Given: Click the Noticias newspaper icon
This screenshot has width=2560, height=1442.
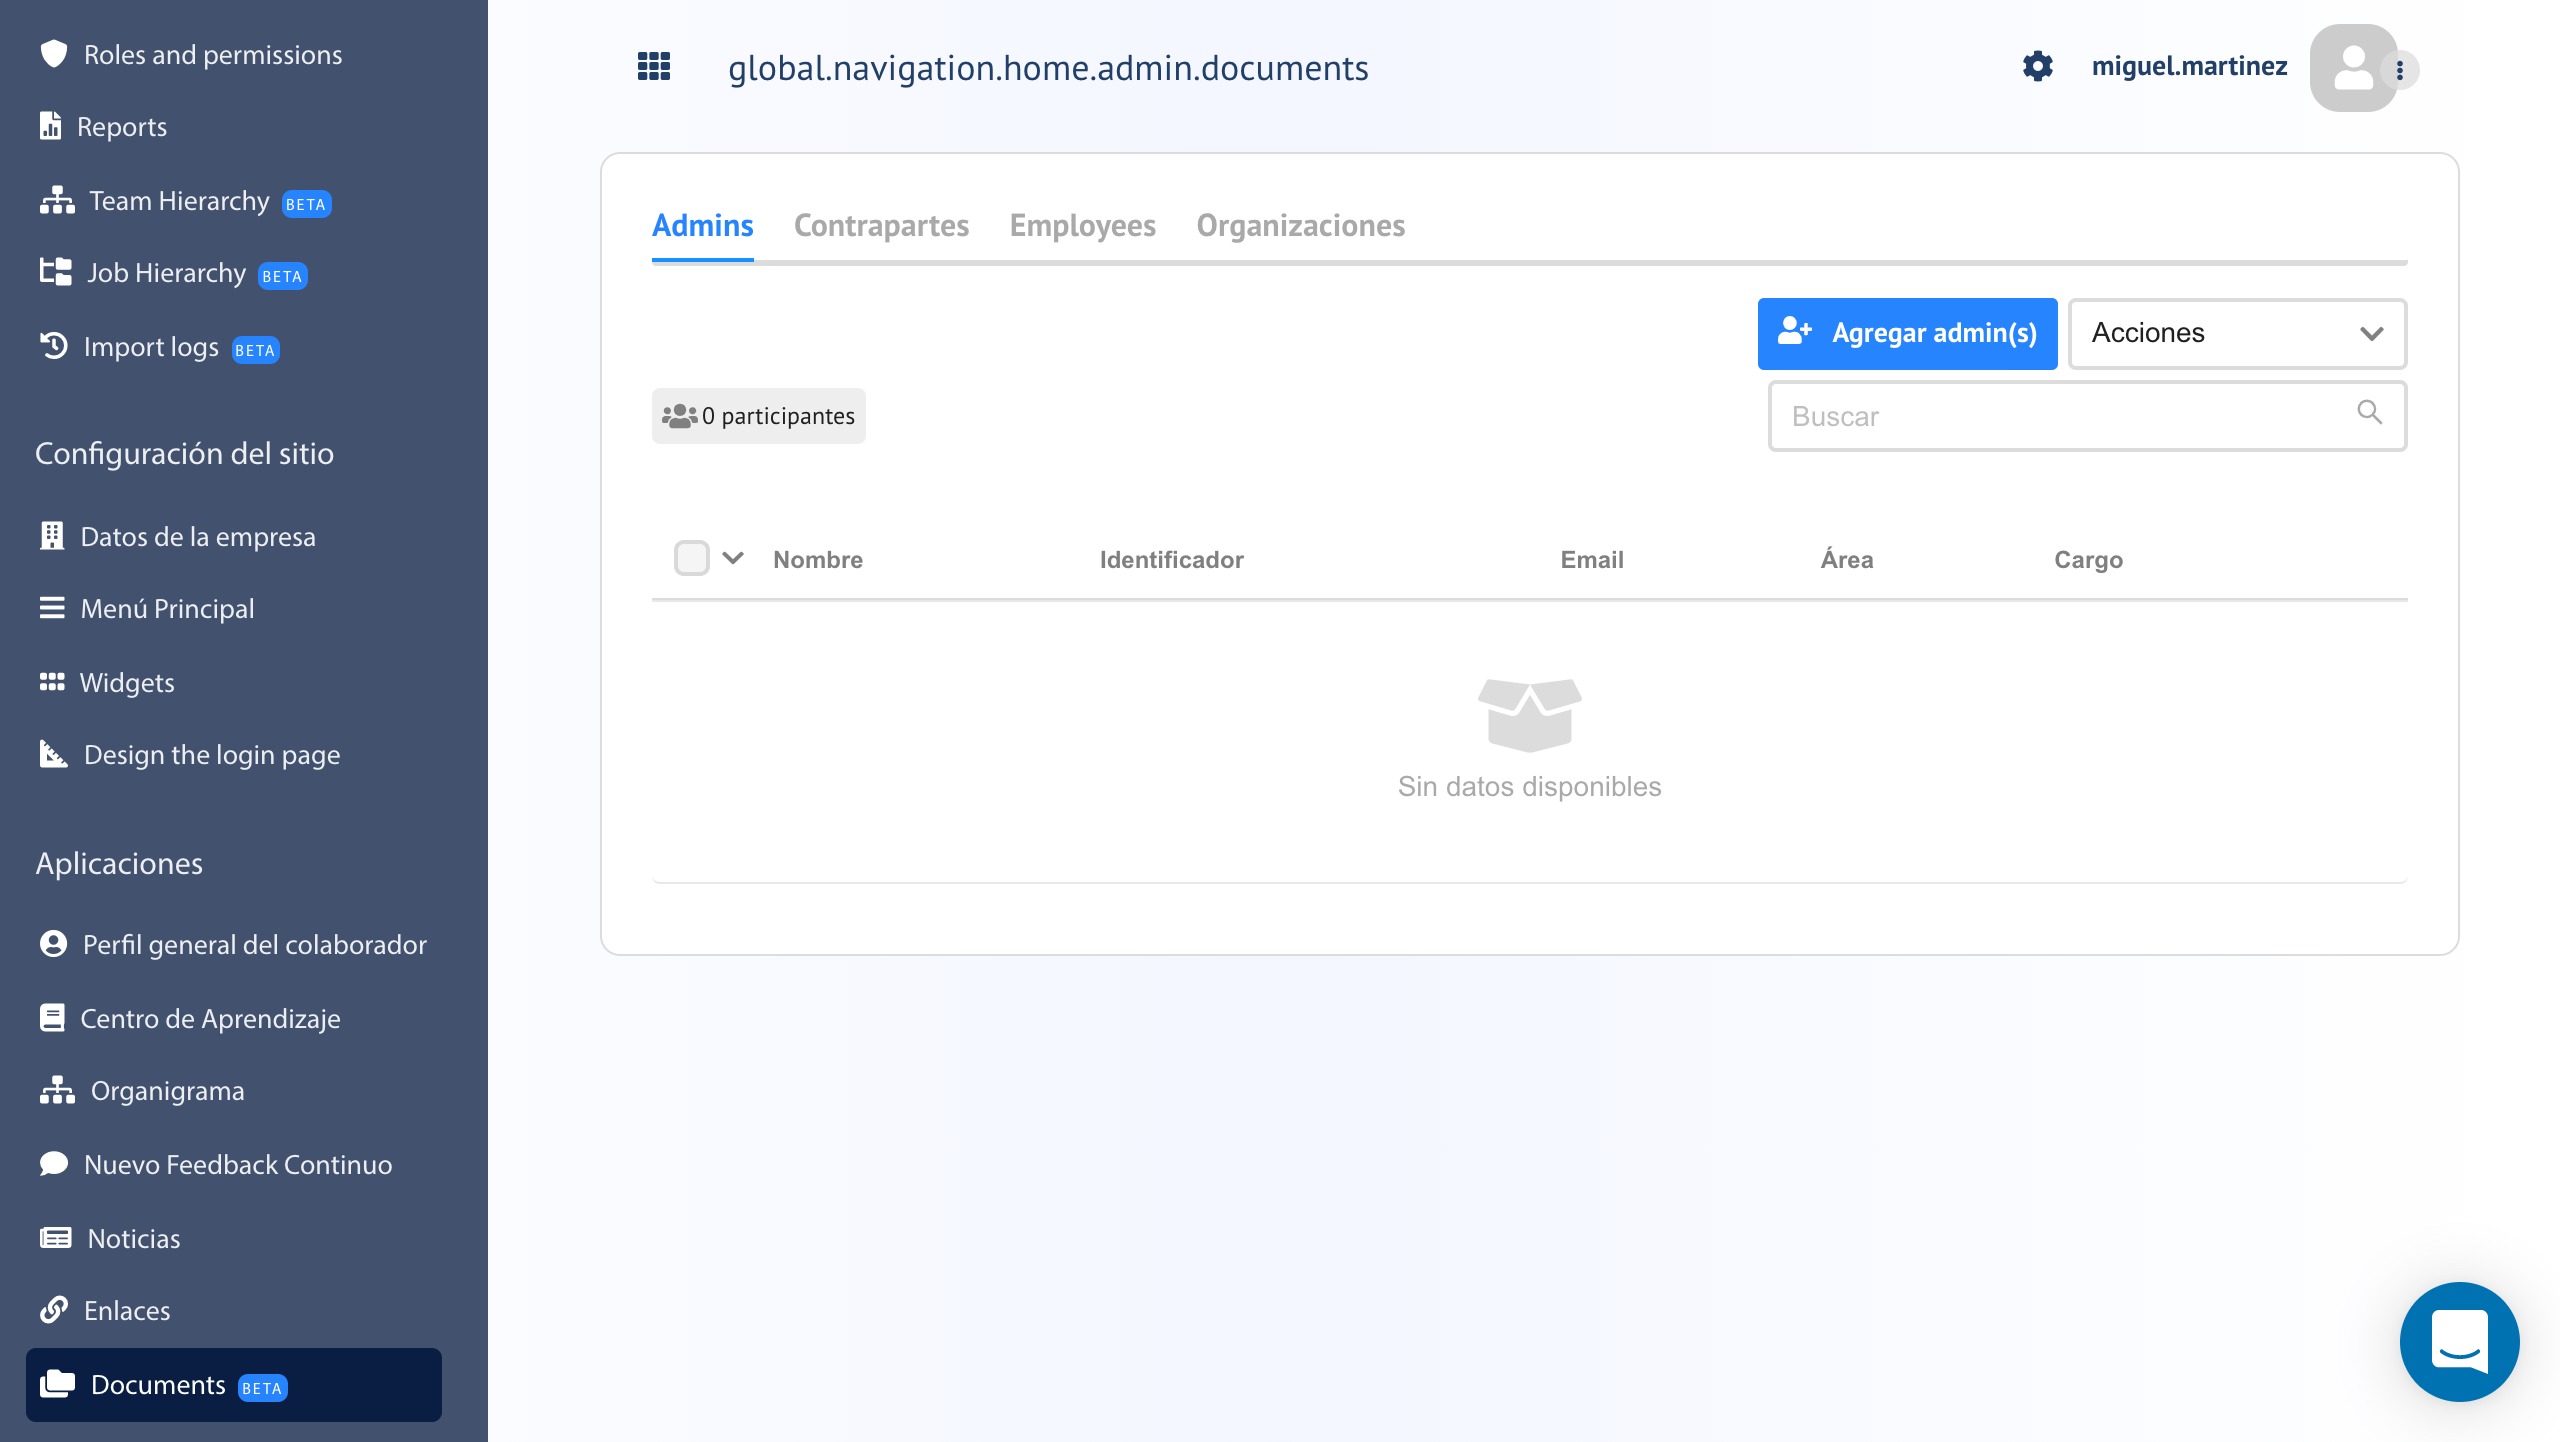Looking at the screenshot, I should [56, 1238].
